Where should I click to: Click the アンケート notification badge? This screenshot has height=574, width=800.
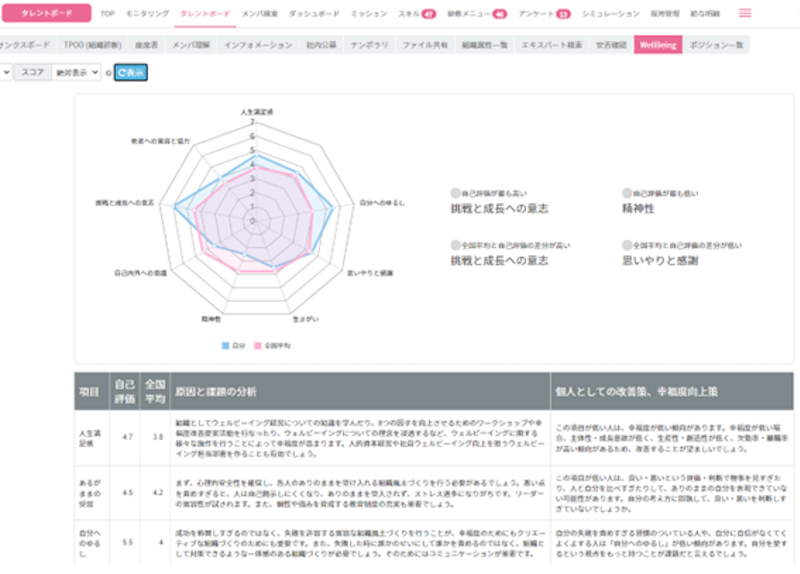tap(563, 15)
